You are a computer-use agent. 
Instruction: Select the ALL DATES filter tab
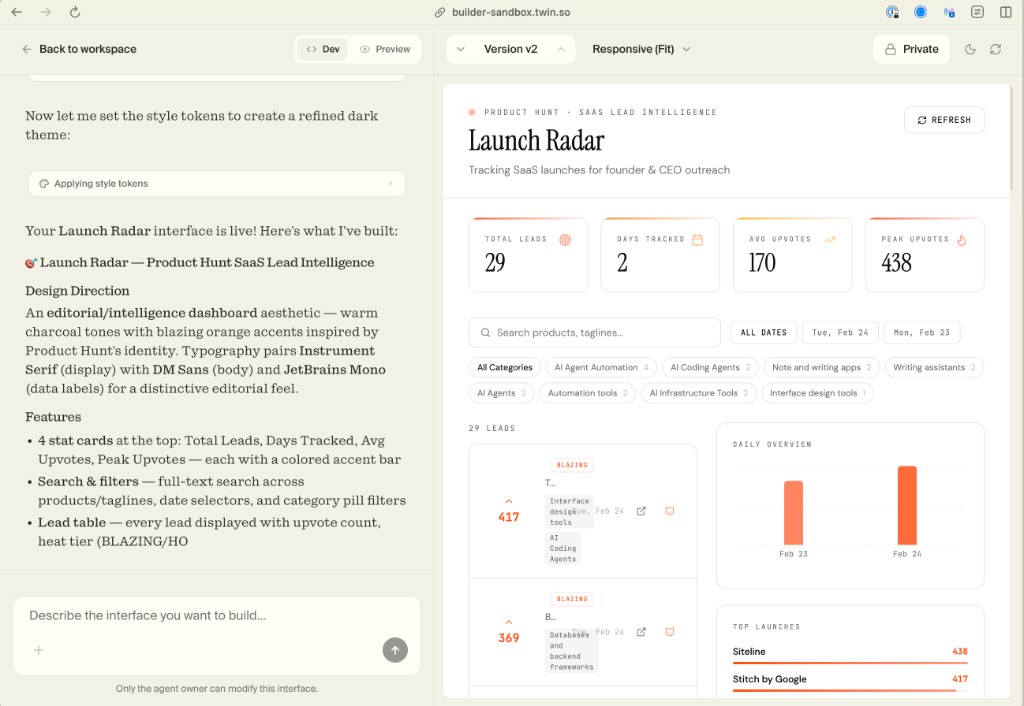pyautogui.click(x=763, y=332)
